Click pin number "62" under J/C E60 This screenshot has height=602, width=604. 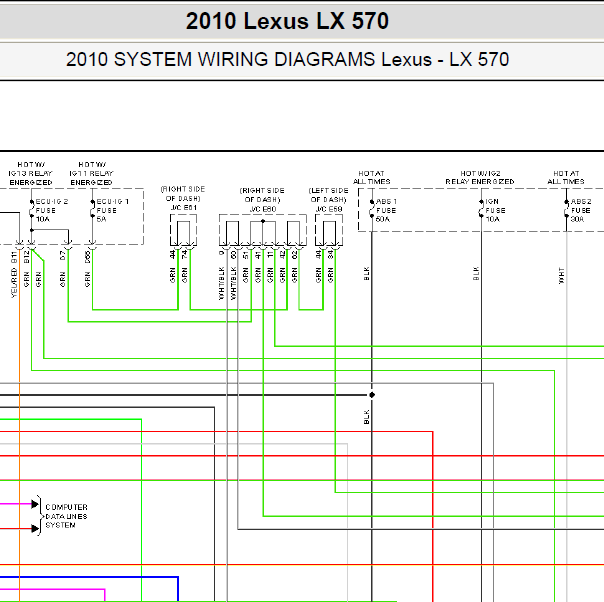(295, 255)
